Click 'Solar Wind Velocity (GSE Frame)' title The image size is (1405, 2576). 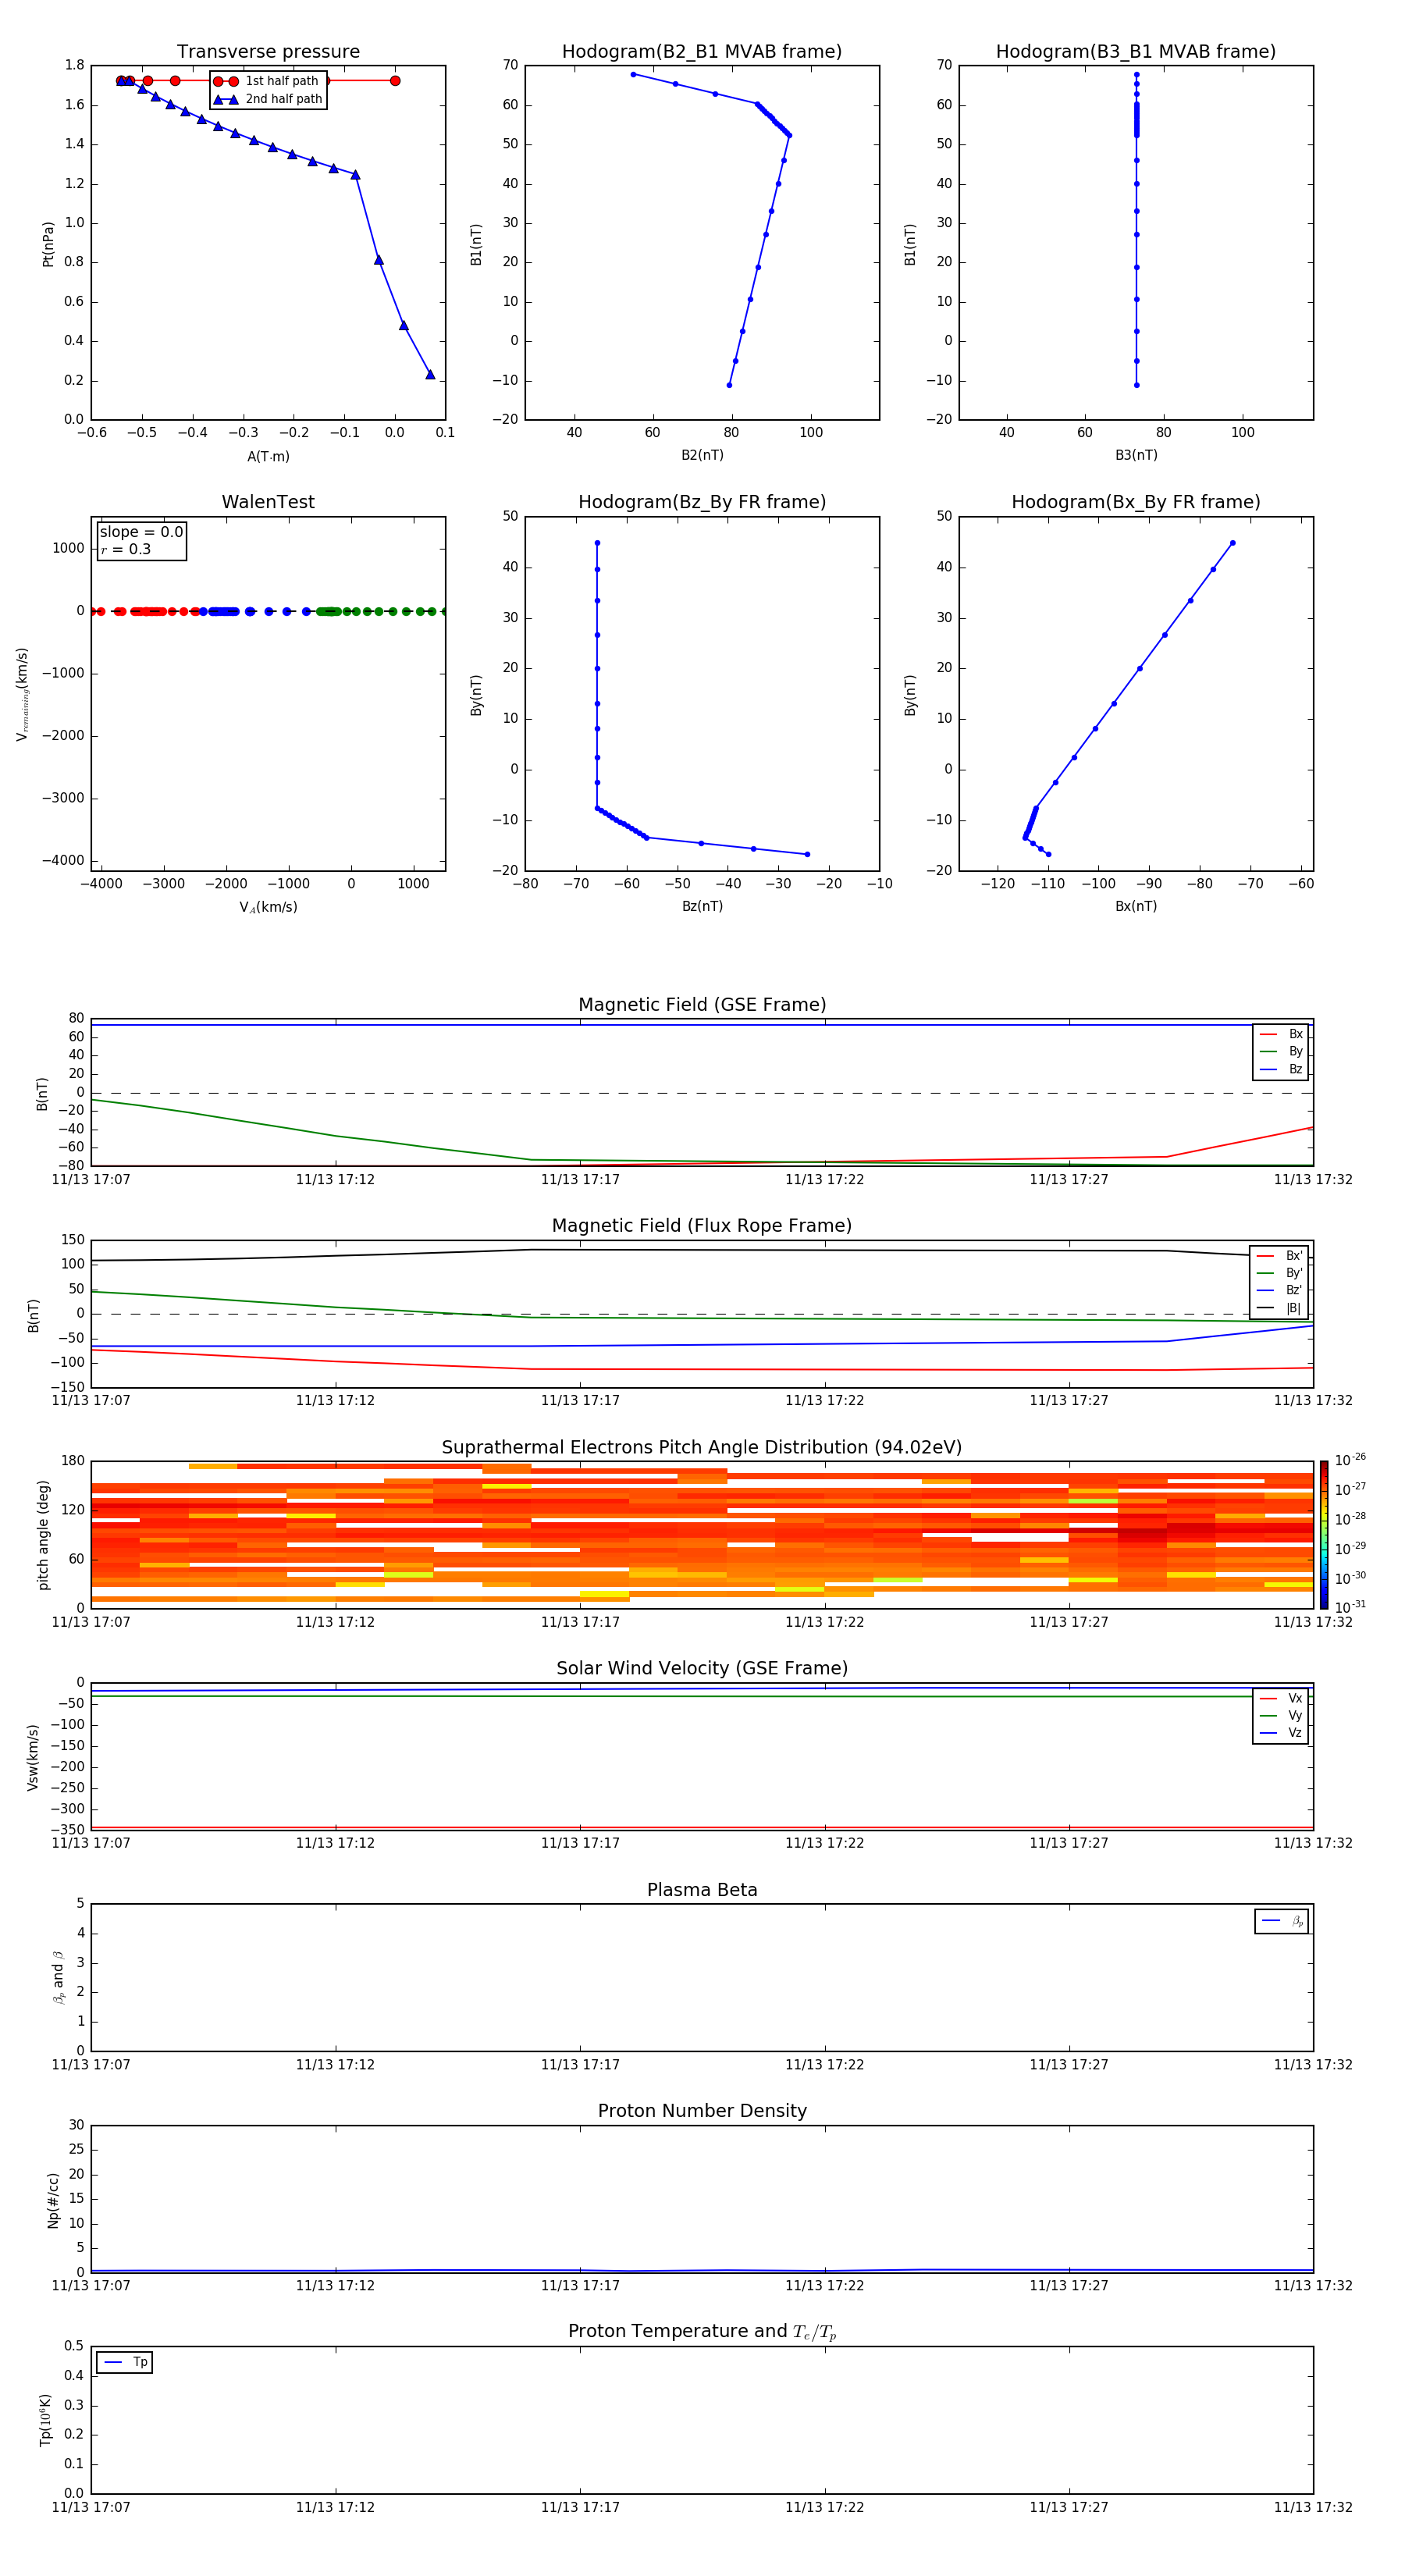[x=702, y=1669]
